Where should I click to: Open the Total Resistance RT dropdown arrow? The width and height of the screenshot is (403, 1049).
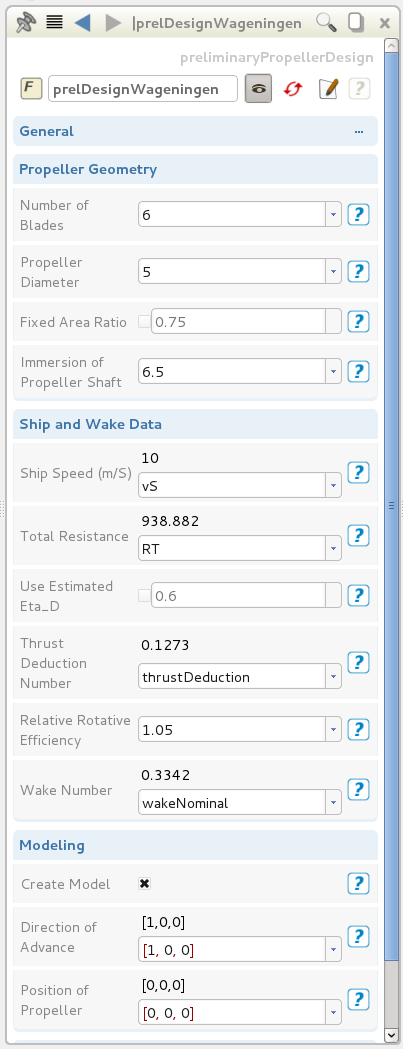click(333, 549)
